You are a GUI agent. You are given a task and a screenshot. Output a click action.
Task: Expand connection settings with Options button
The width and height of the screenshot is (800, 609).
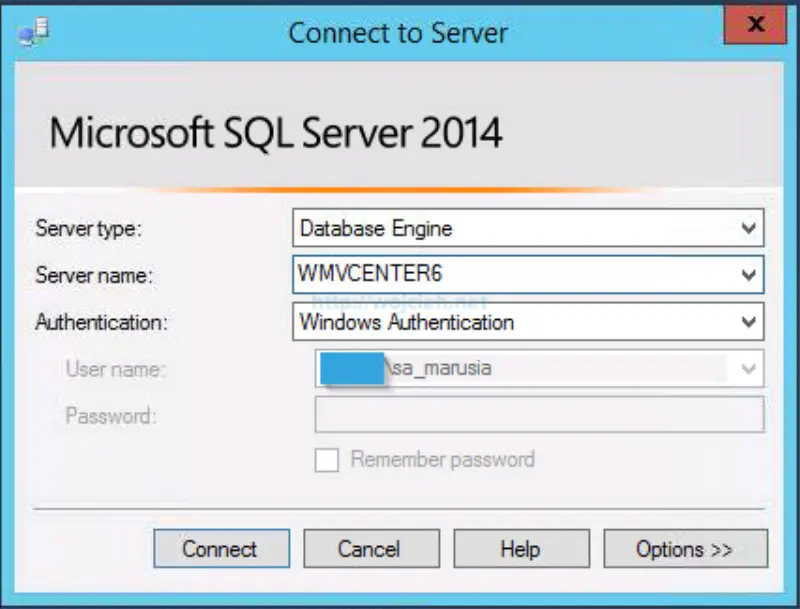tap(684, 548)
